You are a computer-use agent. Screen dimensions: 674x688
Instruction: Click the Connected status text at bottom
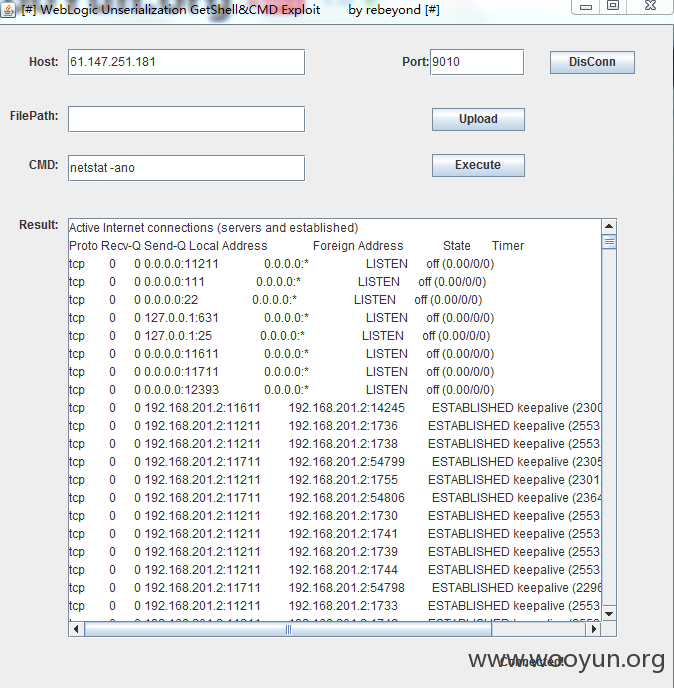coord(531,661)
